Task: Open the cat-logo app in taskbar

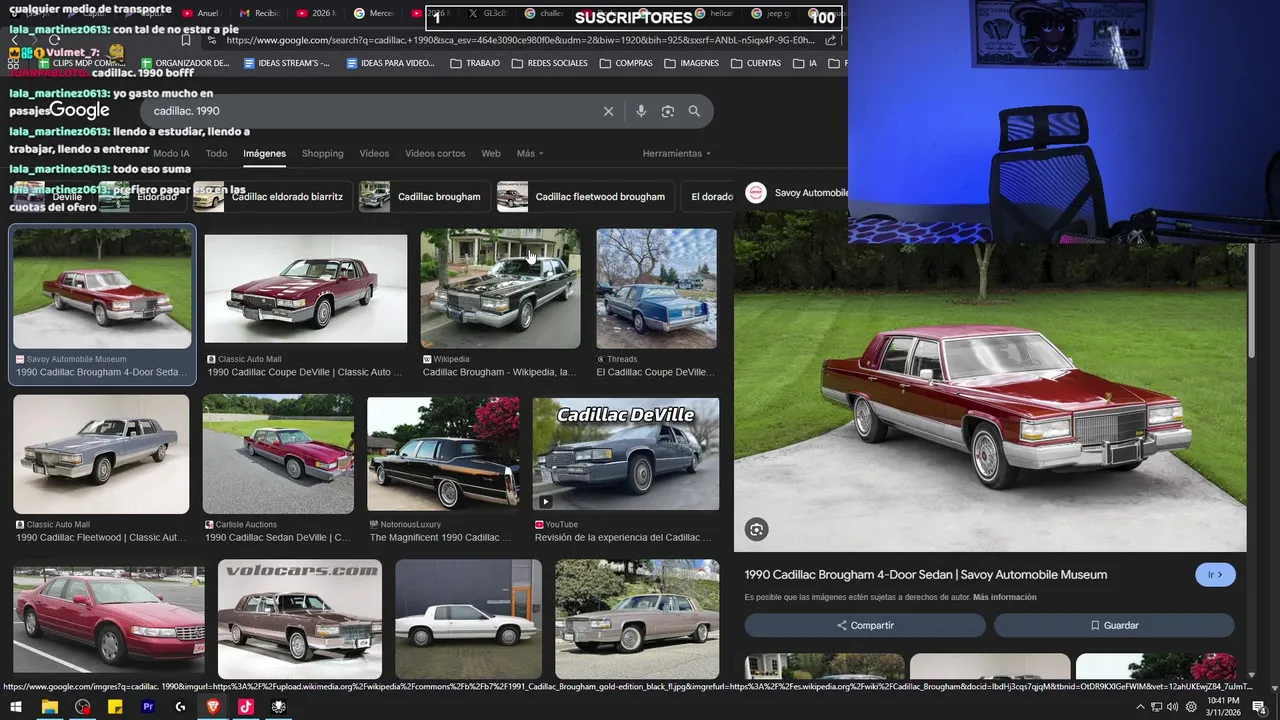Action: tap(279, 707)
